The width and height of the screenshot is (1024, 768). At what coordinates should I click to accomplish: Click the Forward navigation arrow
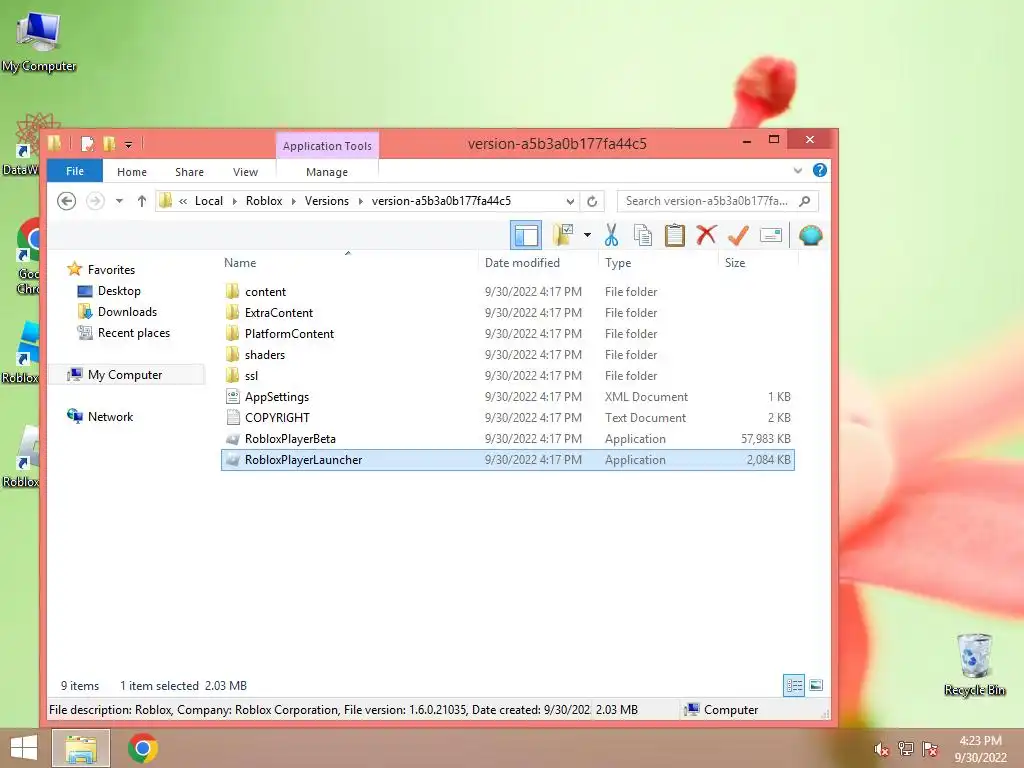click(x=95, y=201)
